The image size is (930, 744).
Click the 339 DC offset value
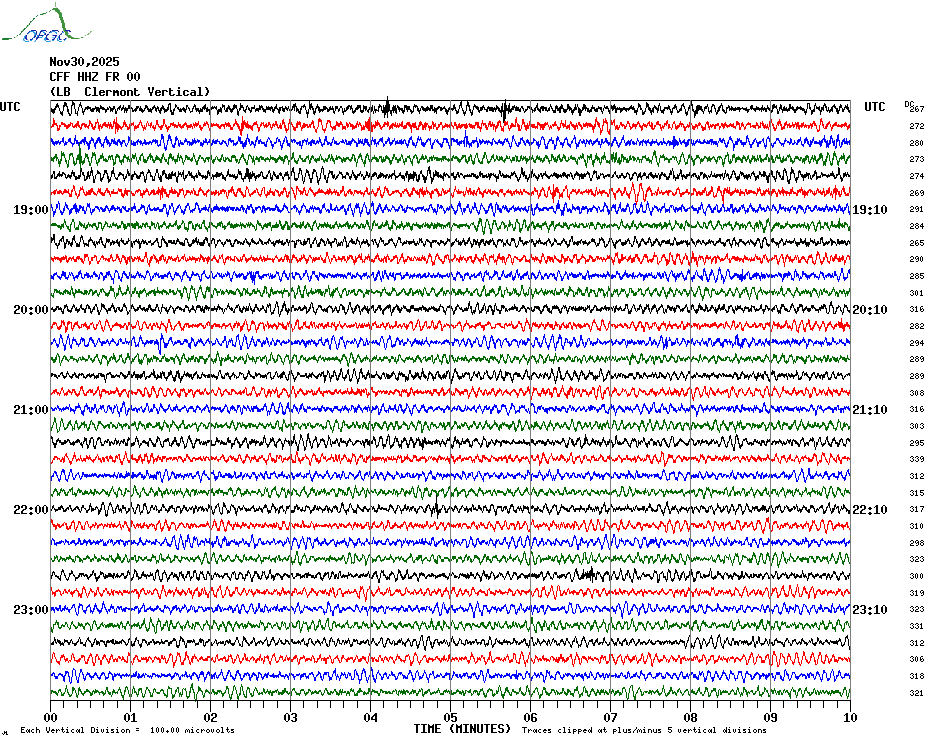(x=917, y=459)
